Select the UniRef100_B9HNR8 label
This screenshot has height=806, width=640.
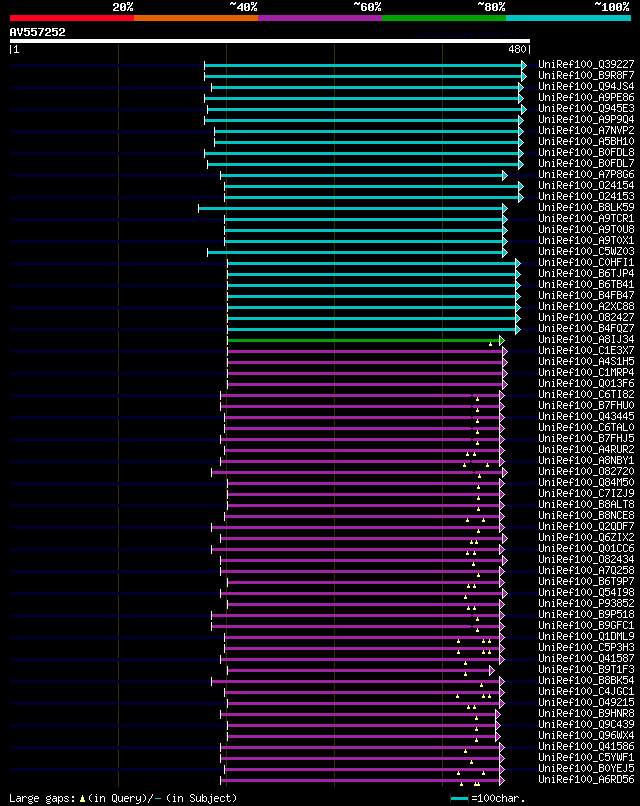[586, 713]
